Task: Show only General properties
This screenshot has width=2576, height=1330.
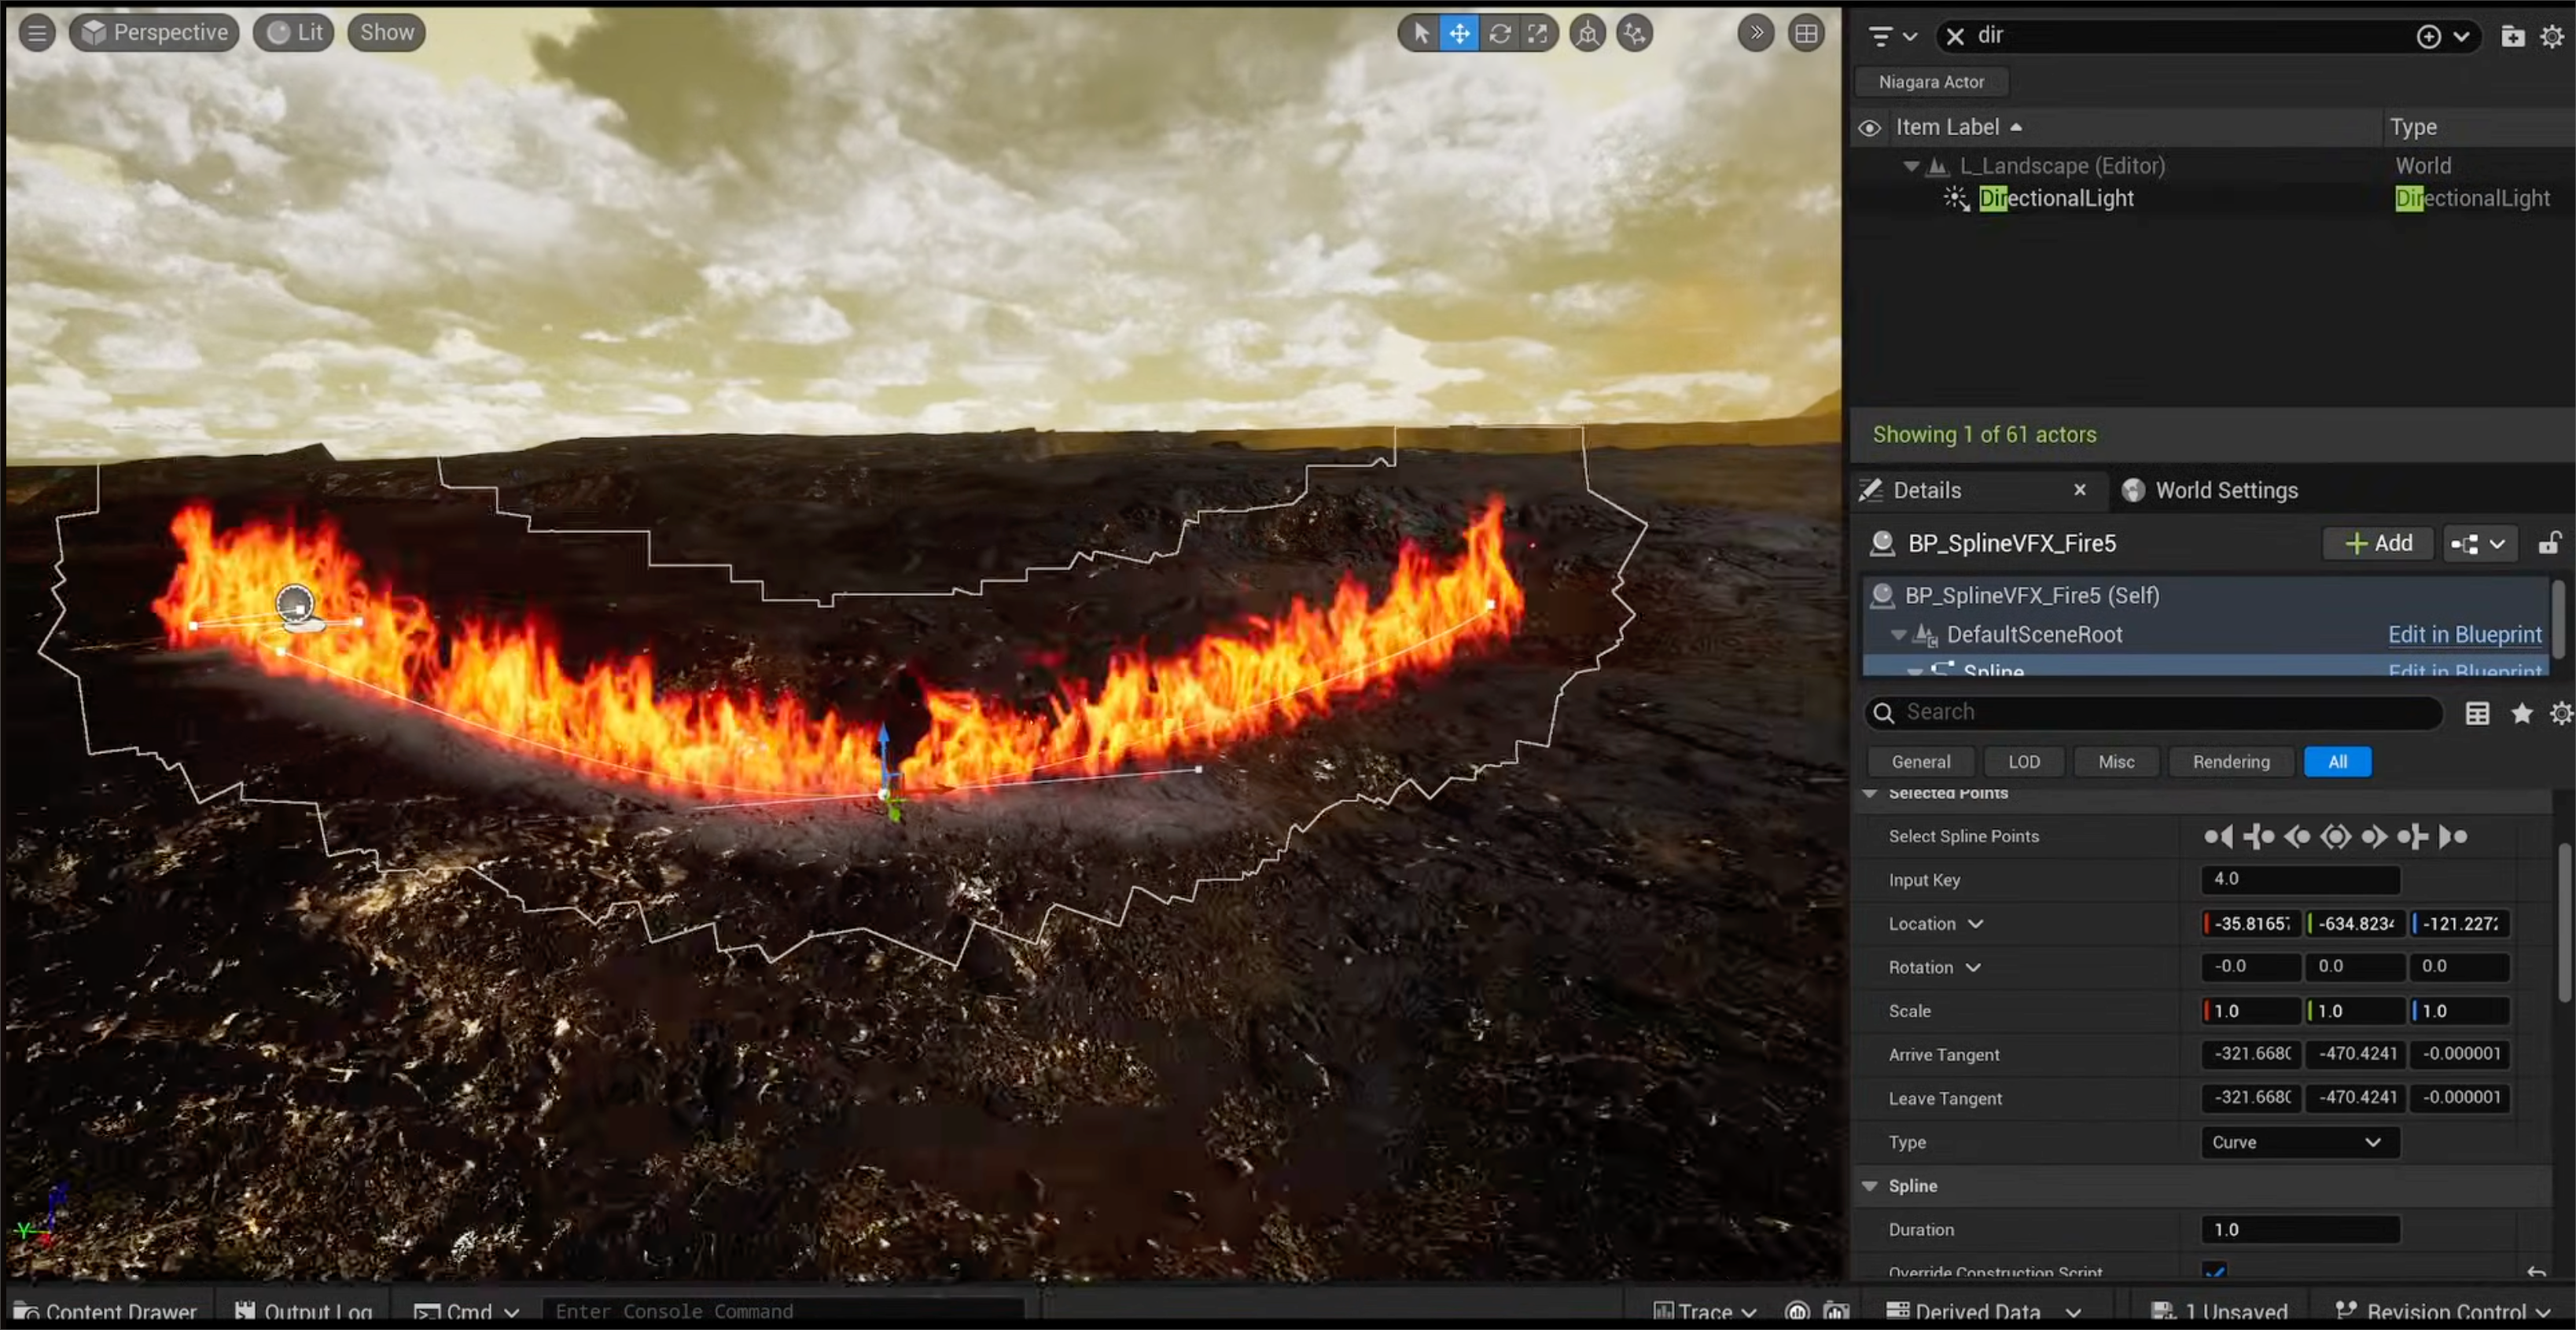Action: tap(1920, 762)
